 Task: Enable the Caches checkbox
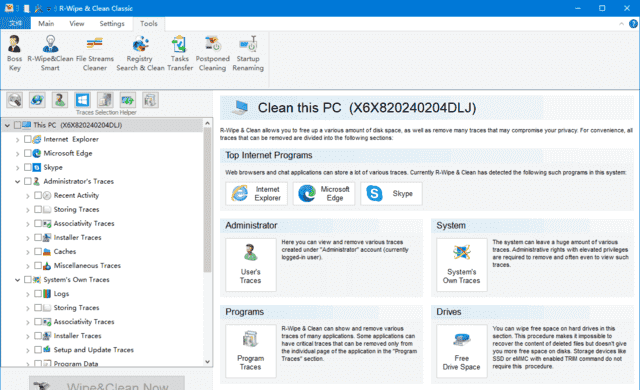(x=38, y=251)
